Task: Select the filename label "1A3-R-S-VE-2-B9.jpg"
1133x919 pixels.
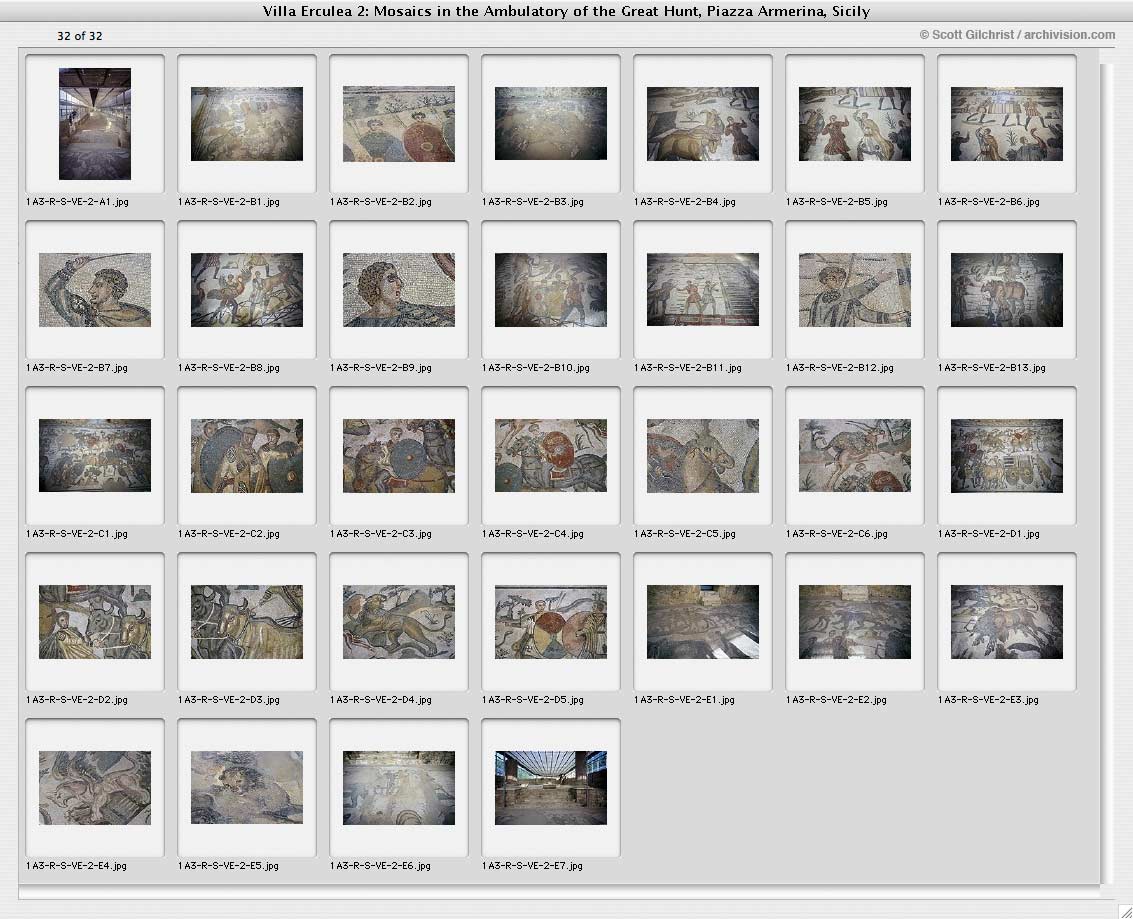Action: pos(381,368)
